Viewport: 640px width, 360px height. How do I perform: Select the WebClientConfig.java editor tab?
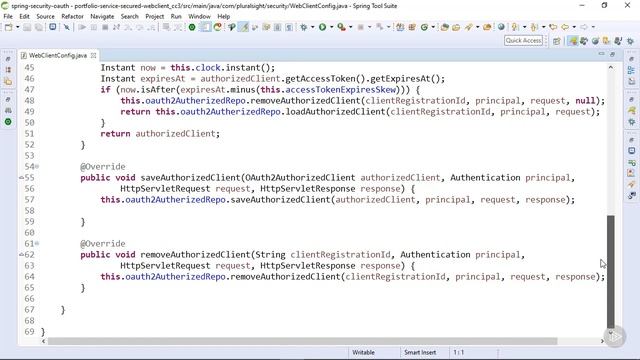click(58, 56)
